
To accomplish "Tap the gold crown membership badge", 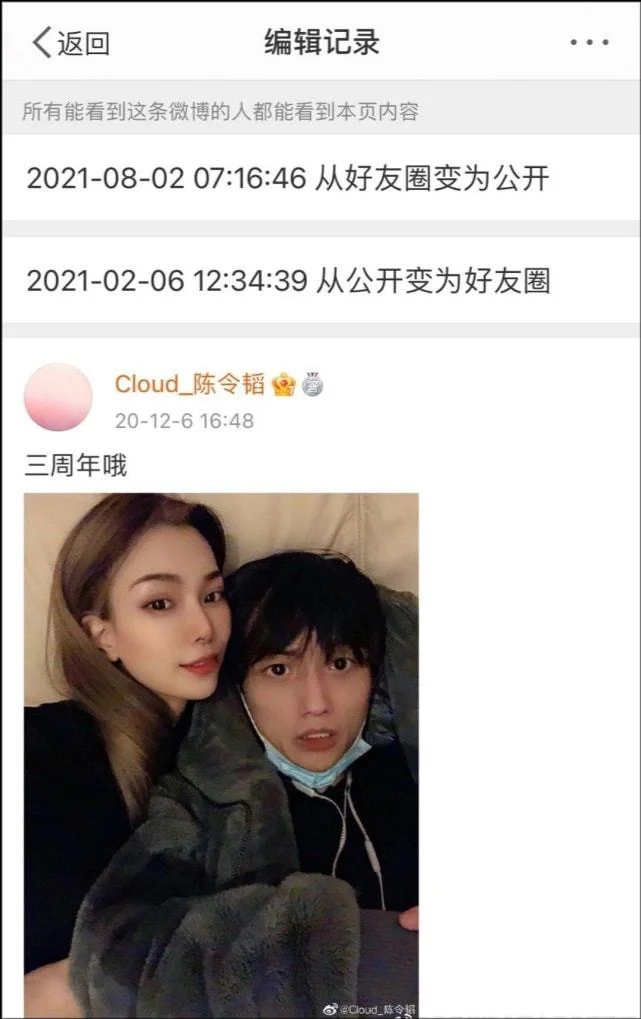I will pos(284,385).
